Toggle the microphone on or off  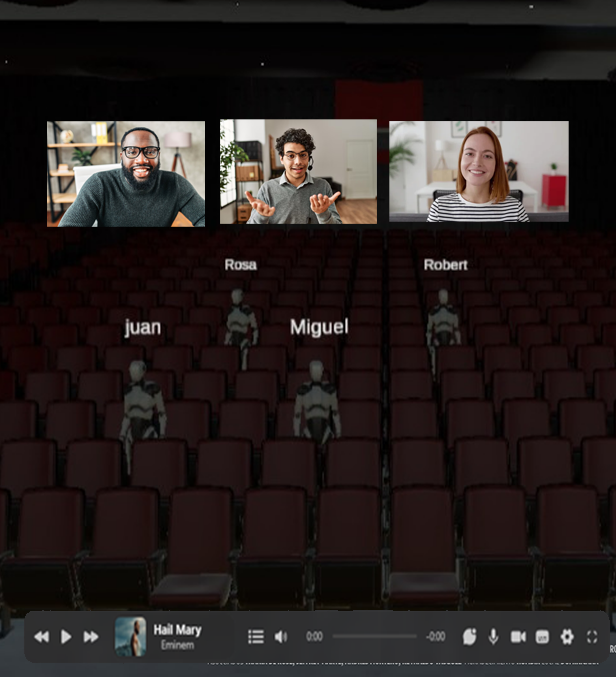[x=493, y=637]
